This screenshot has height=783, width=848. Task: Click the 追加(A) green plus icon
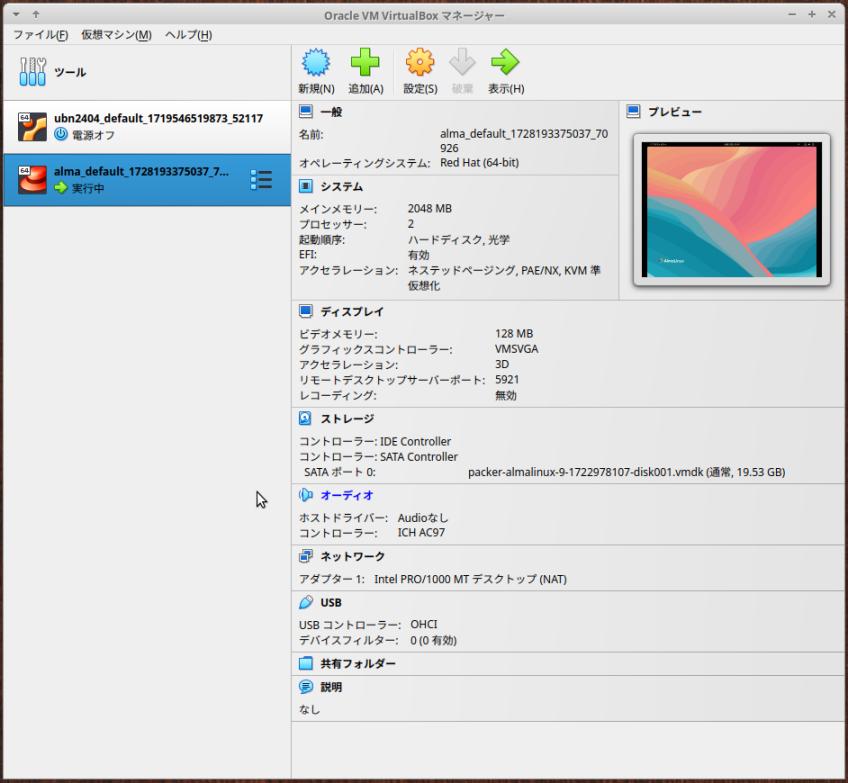[x=365, y=62]
